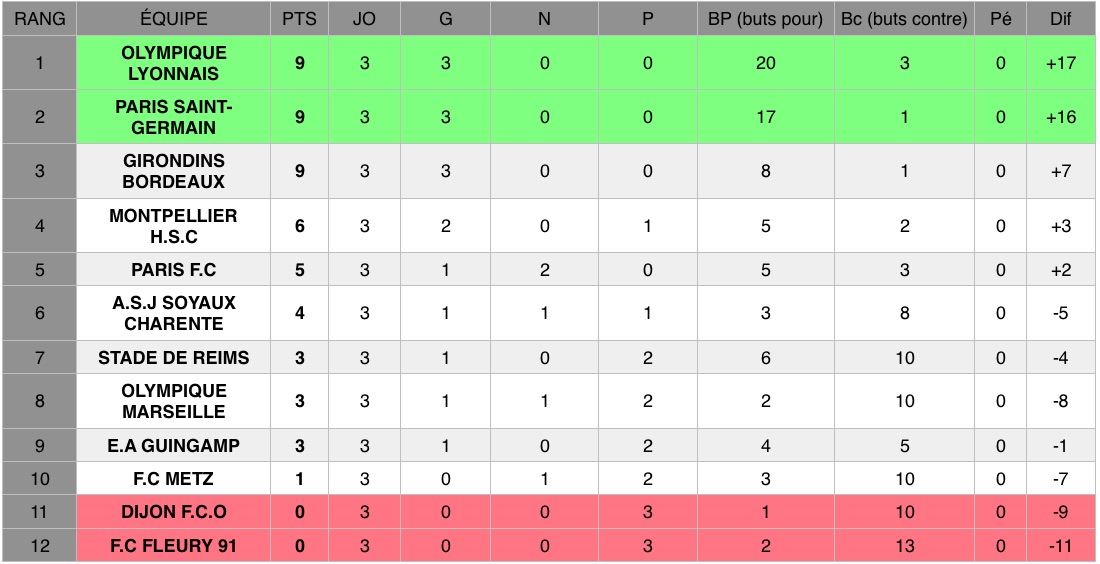This screenshot has width=1100, height=564.
Task: Click the RANG column header
Action: tap(39, 19)
